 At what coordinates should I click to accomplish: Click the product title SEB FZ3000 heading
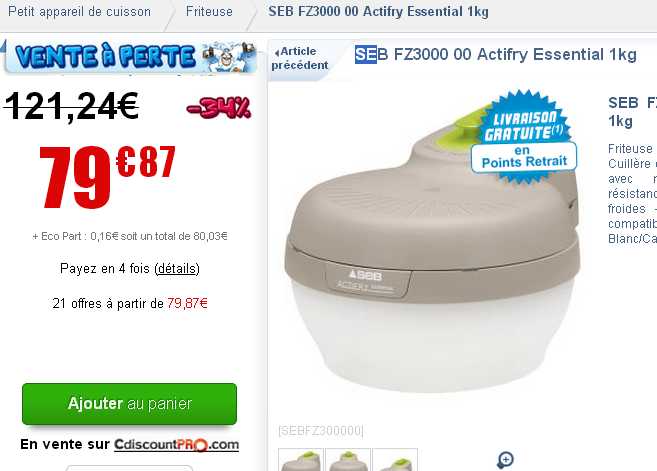[x=496, y=54]
